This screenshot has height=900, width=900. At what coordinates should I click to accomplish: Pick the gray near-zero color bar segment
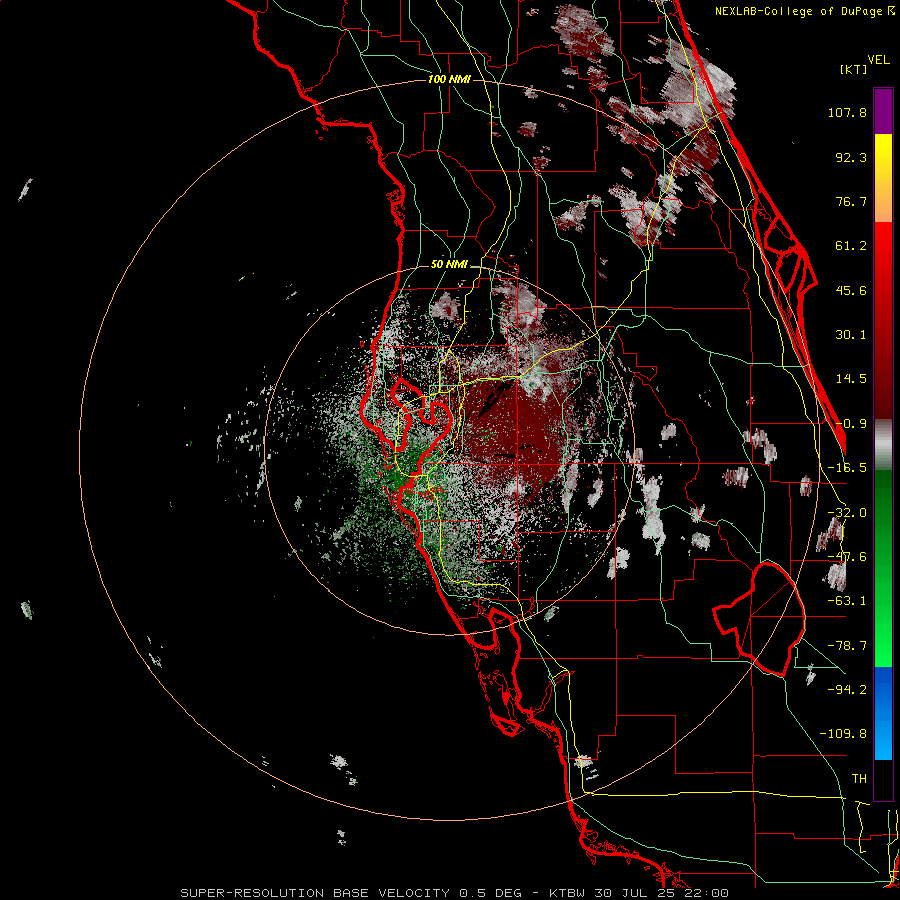coord(883,445)
